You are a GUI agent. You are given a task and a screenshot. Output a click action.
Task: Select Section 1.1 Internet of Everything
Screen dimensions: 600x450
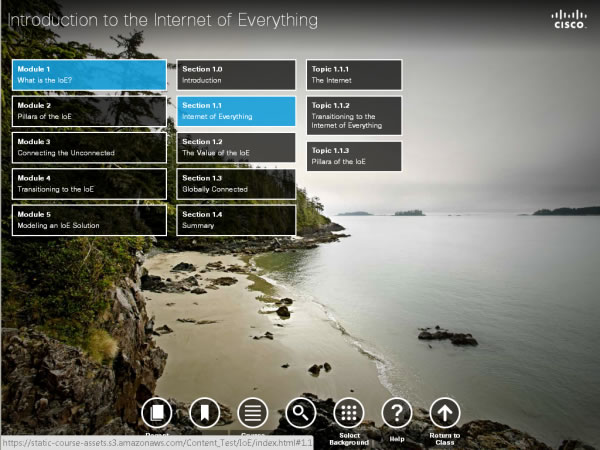coord(236,111)
